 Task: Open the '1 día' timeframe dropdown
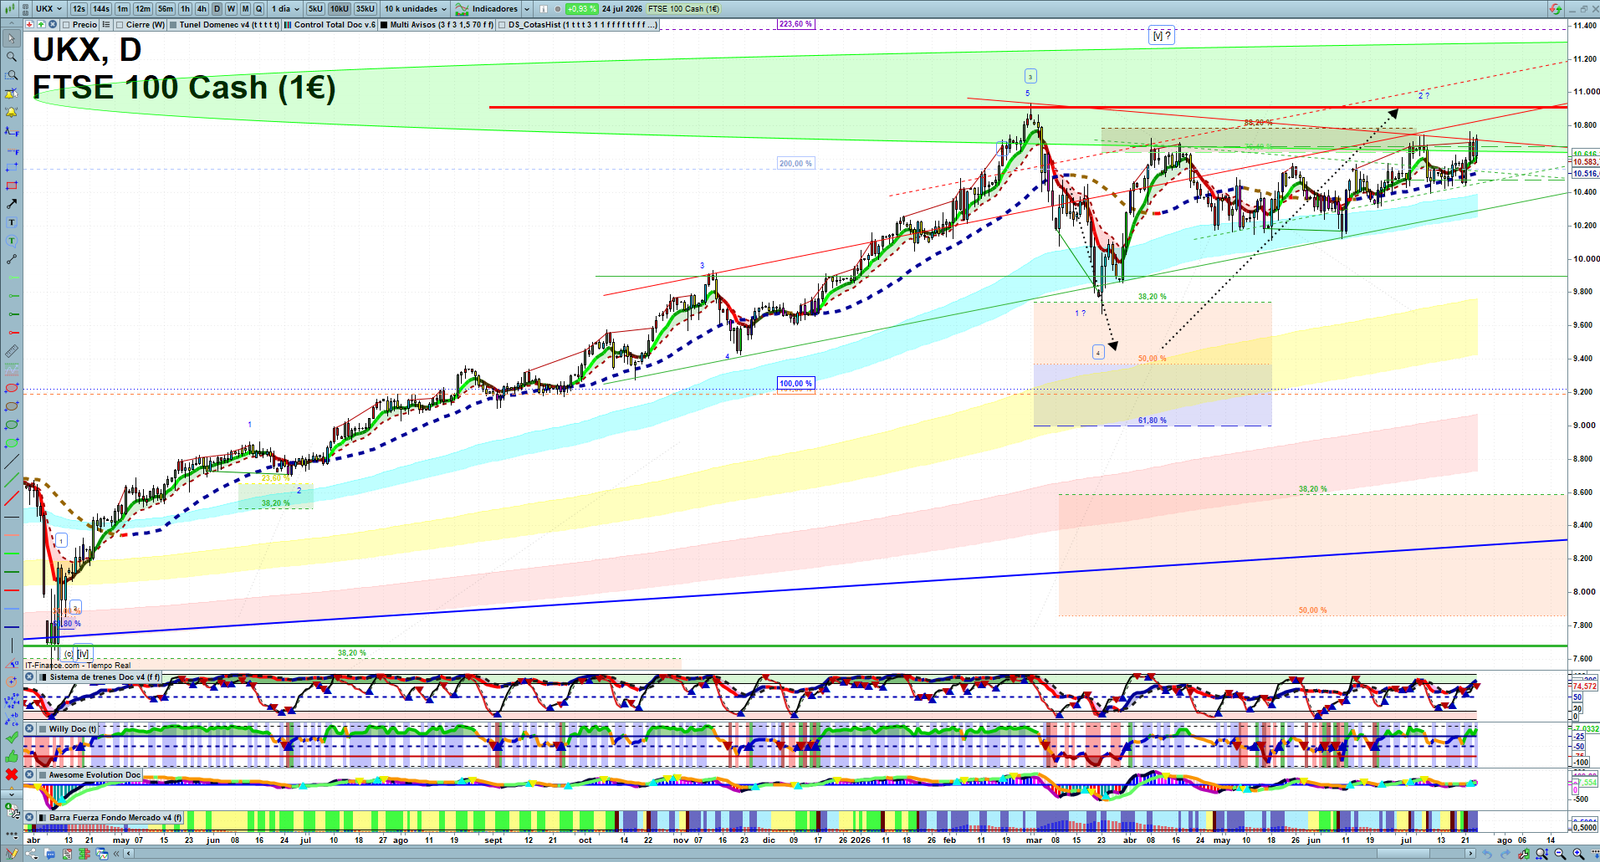pos(285,8)
